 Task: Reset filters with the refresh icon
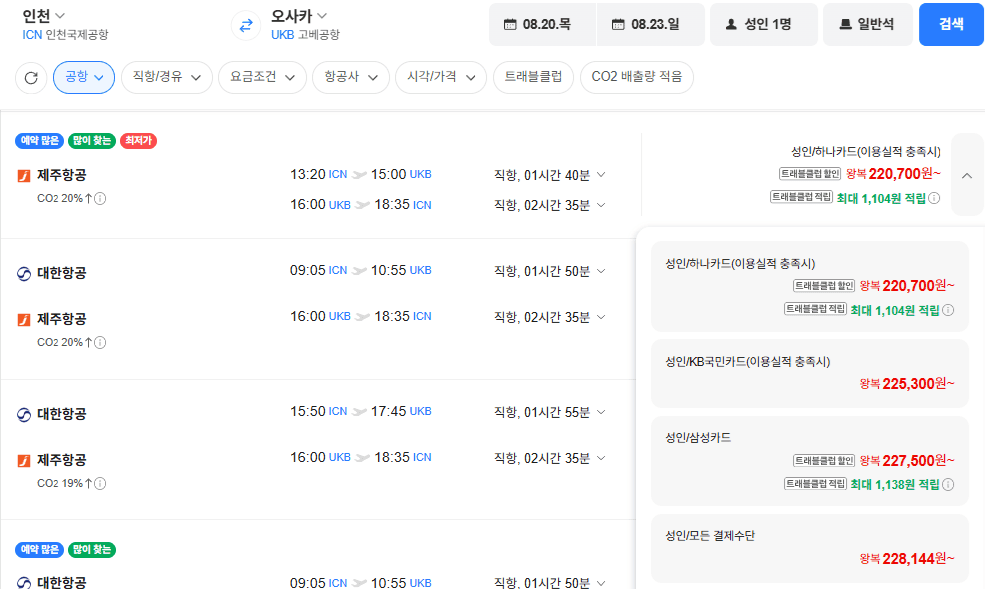coord(31,78)
